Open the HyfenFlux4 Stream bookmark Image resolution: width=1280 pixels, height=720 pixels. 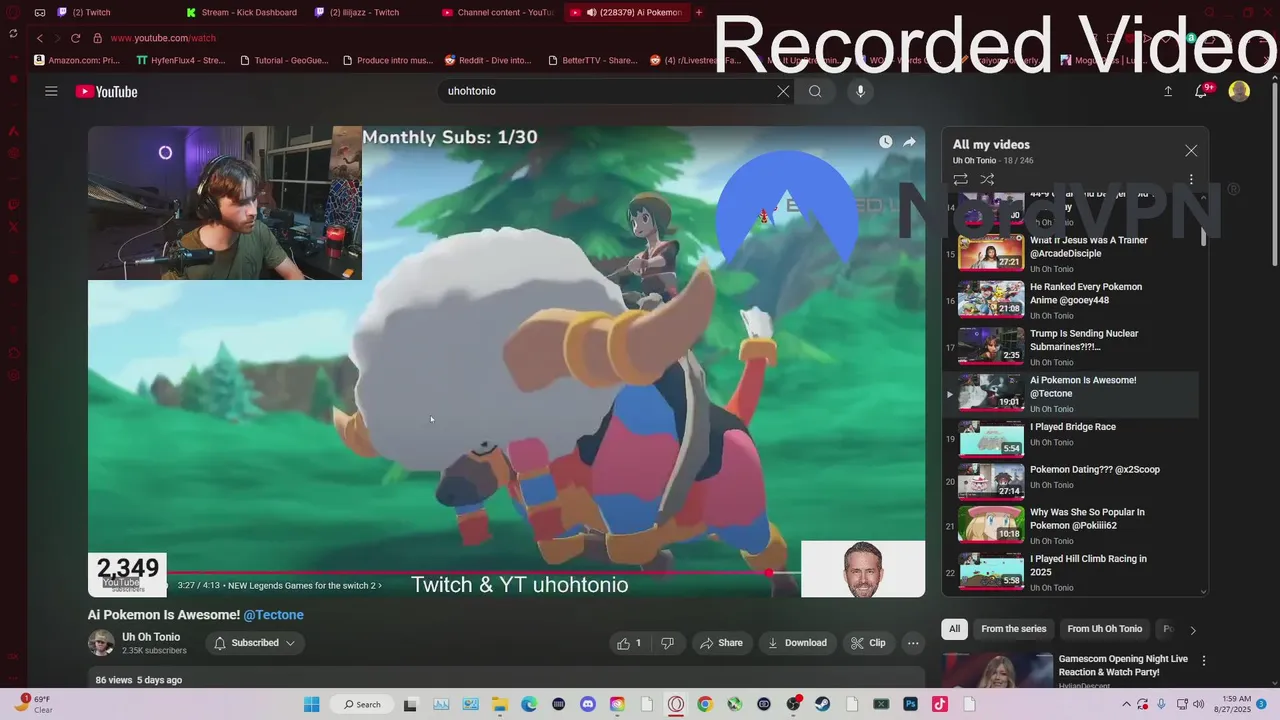coord(181,60)
